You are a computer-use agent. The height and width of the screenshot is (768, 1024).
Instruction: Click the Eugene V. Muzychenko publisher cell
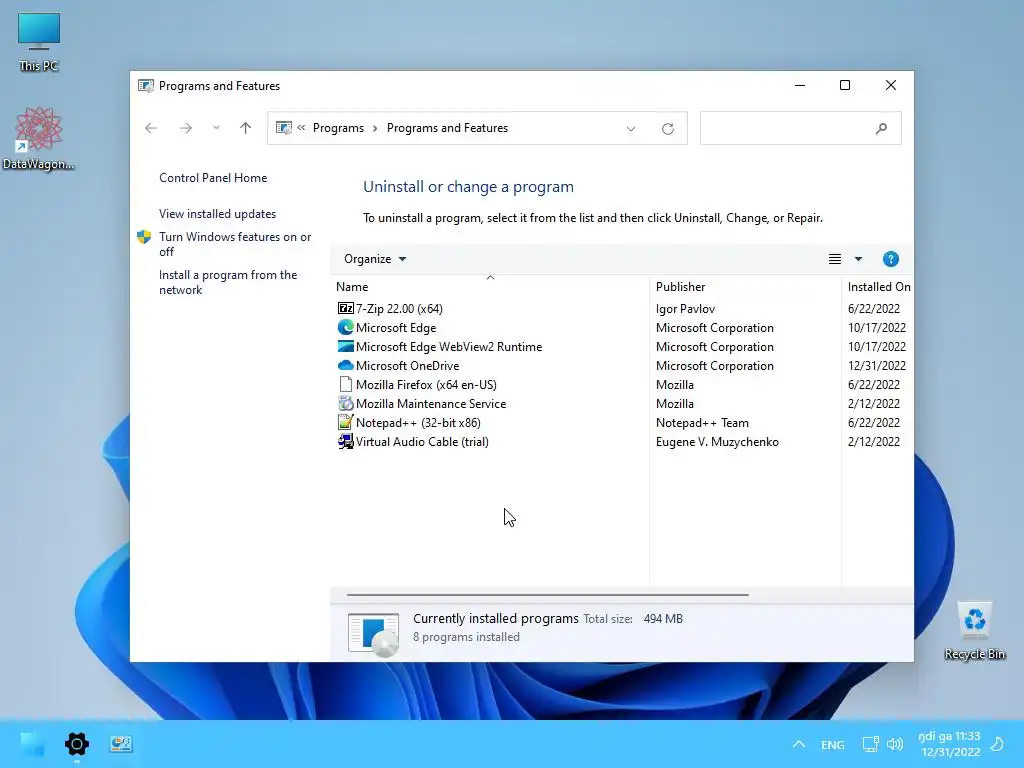point(717,441)
